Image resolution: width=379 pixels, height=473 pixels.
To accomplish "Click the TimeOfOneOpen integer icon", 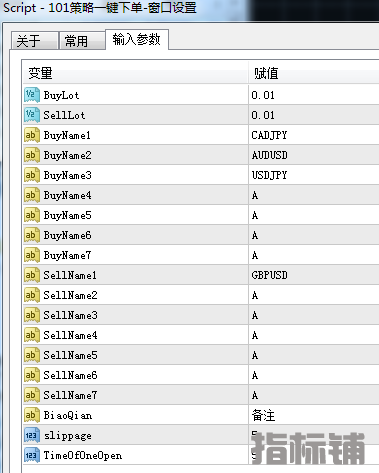I will (x=32, y=455).
